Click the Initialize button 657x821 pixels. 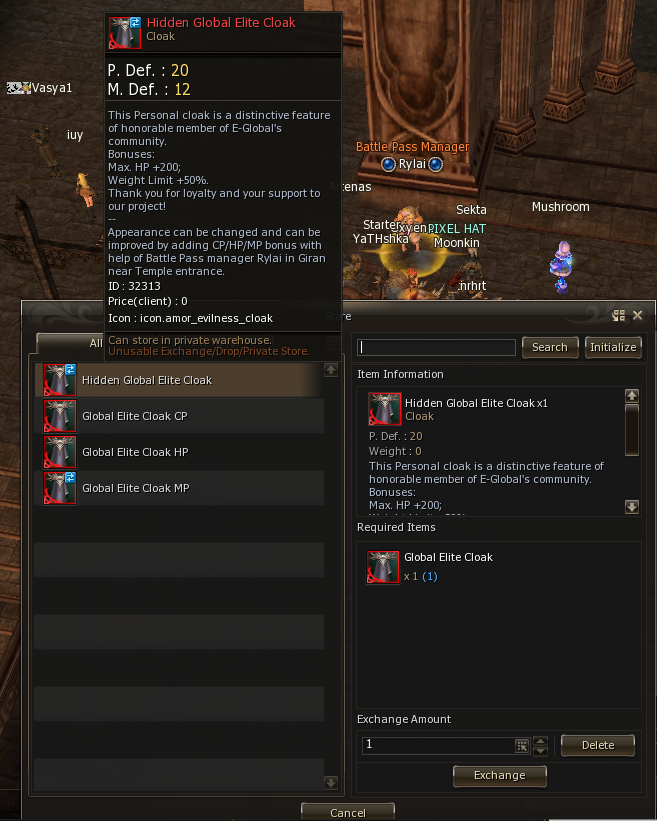tap(613, 347)
